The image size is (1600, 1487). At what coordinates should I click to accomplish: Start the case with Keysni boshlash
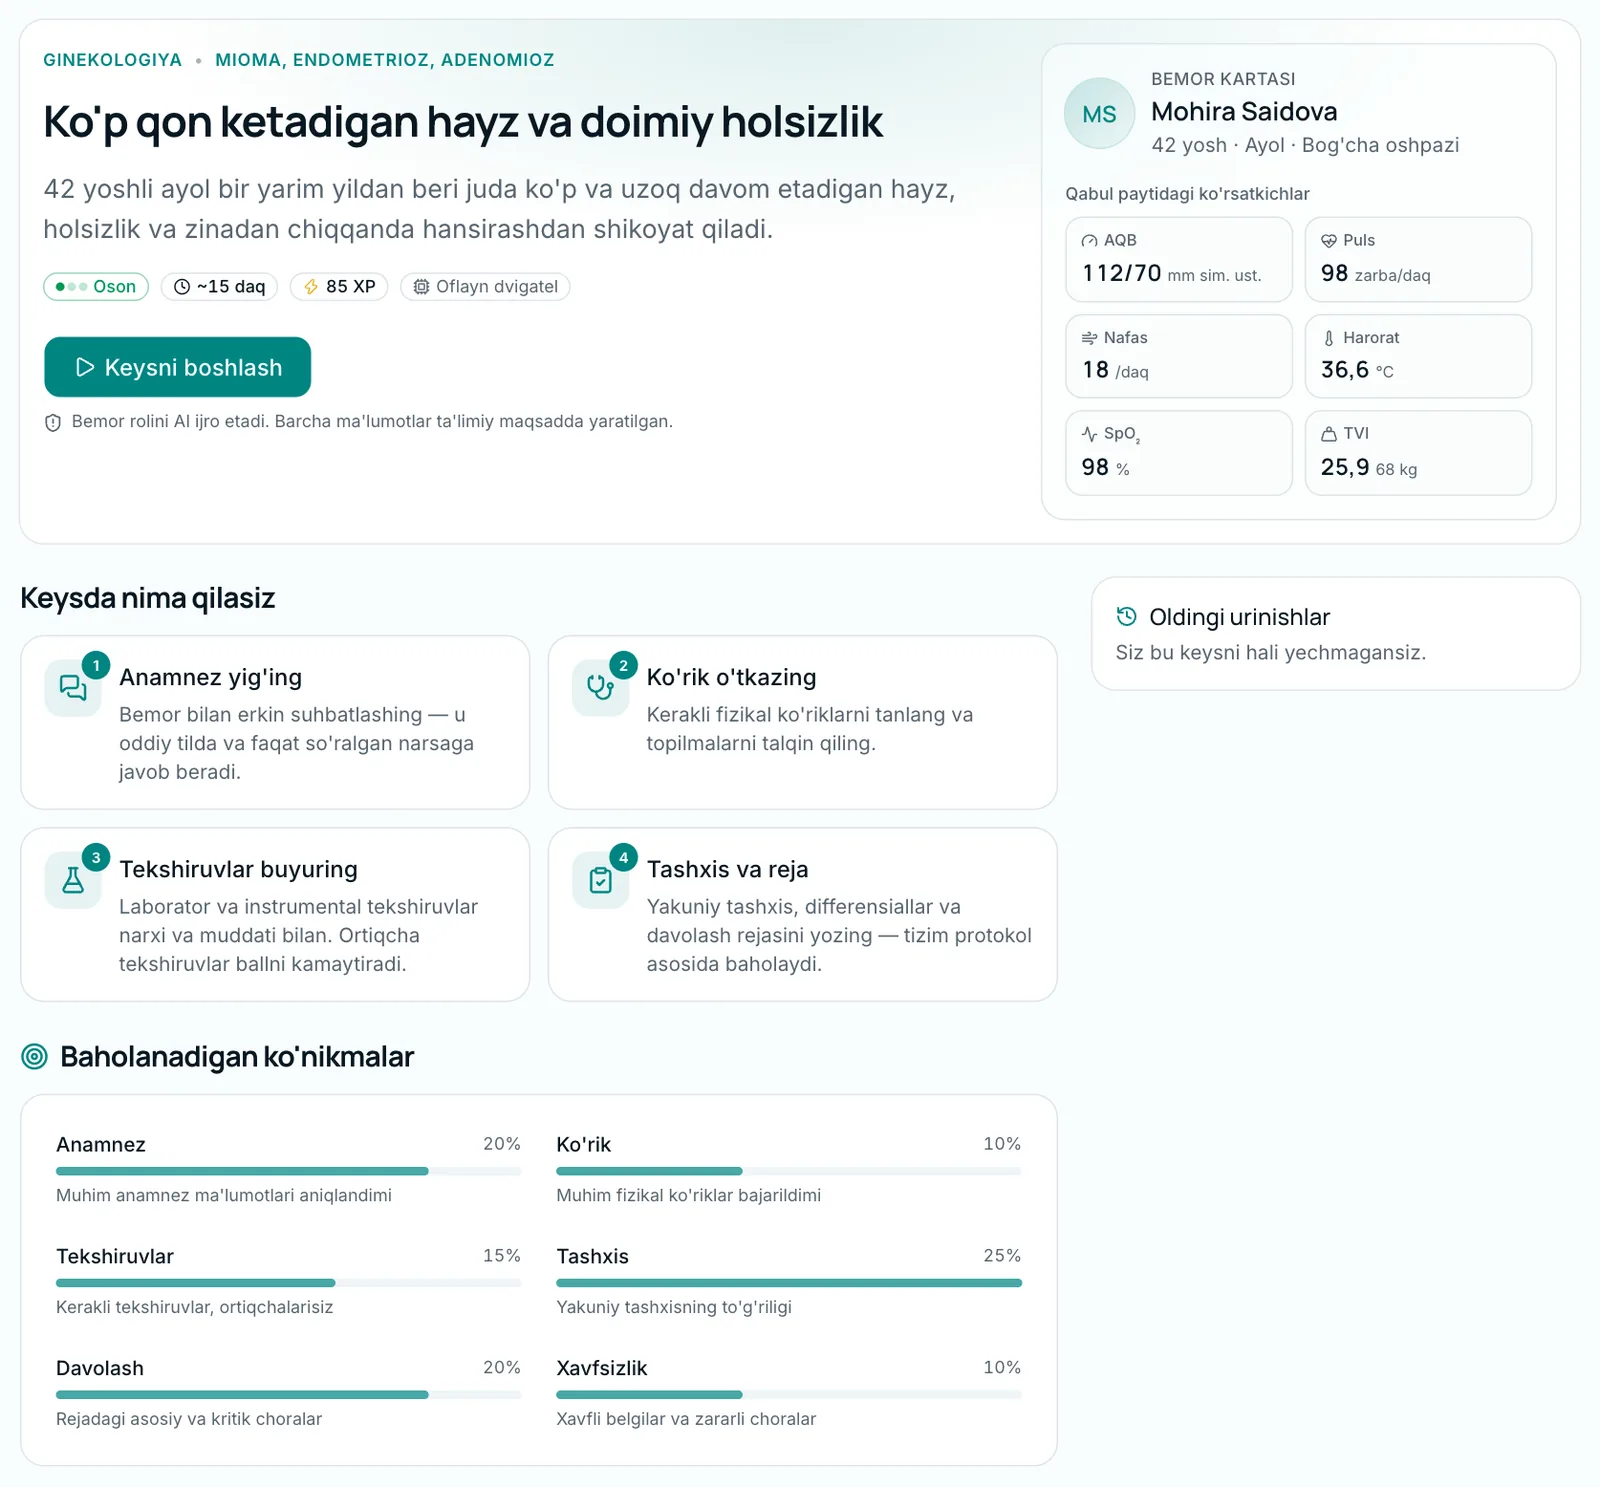coord(178,367)
